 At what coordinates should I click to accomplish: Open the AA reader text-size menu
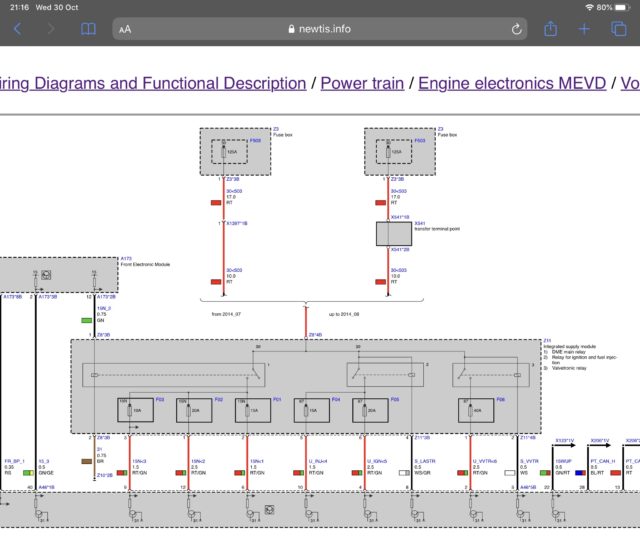[x=125, y=29]
